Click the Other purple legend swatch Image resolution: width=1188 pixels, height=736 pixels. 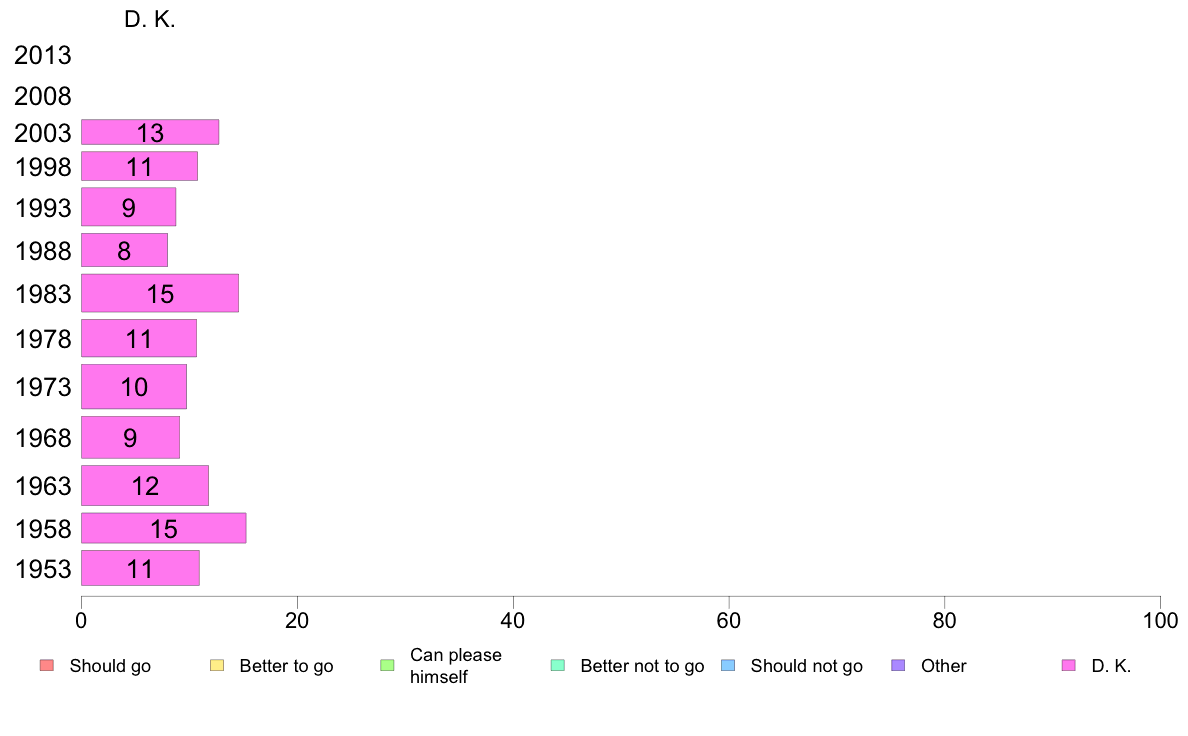(x=899, y=666)
